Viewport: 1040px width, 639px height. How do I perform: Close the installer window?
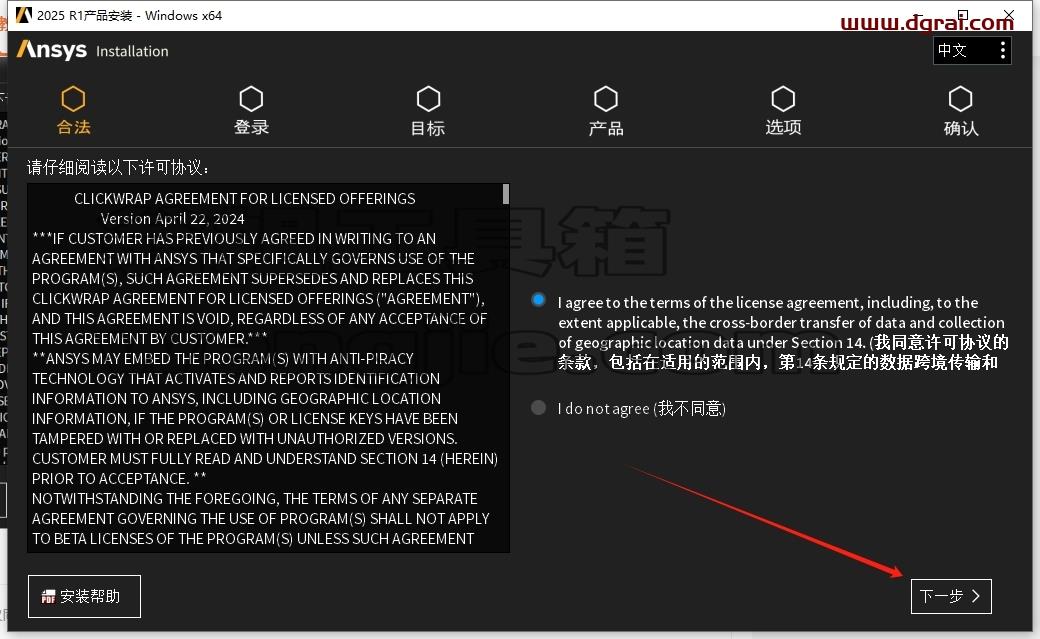(1008, 15)
